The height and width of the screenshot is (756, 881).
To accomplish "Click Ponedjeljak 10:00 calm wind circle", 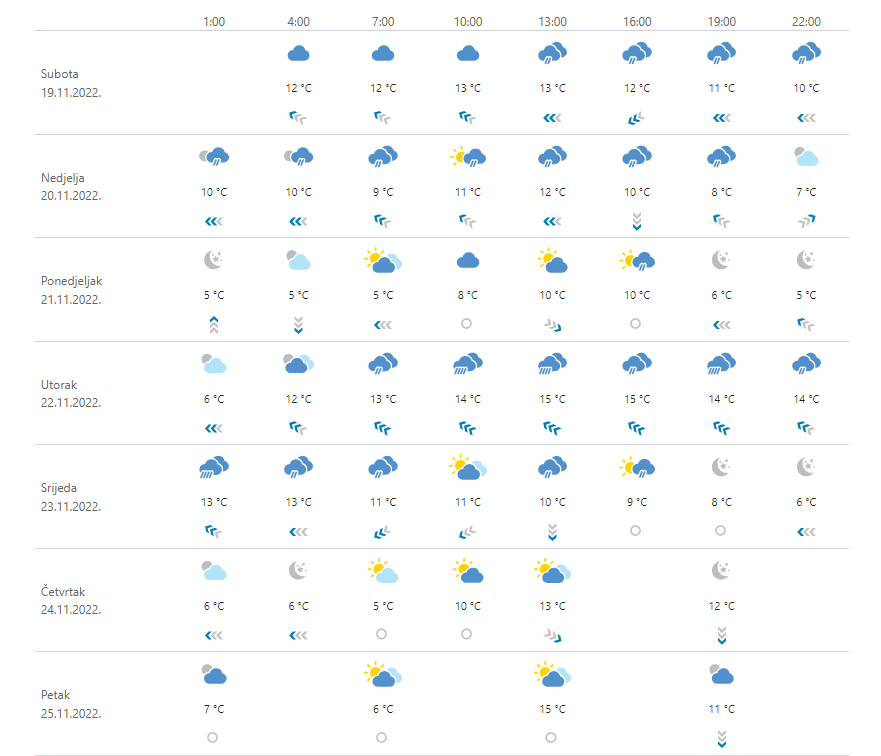I will (467, 323).
